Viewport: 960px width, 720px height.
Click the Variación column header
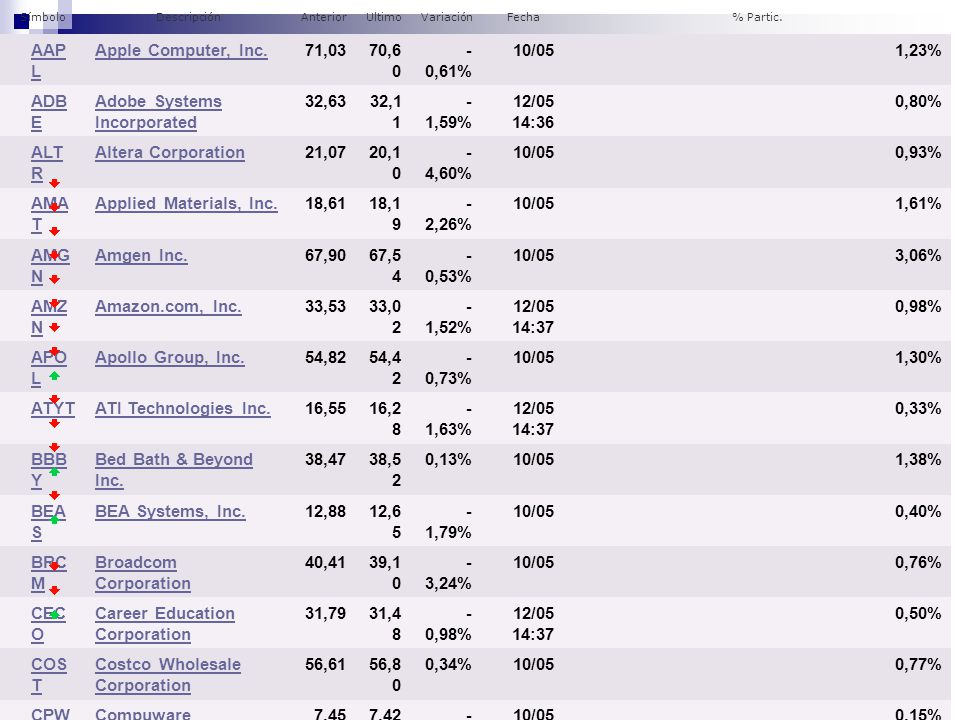coord(446,17)
